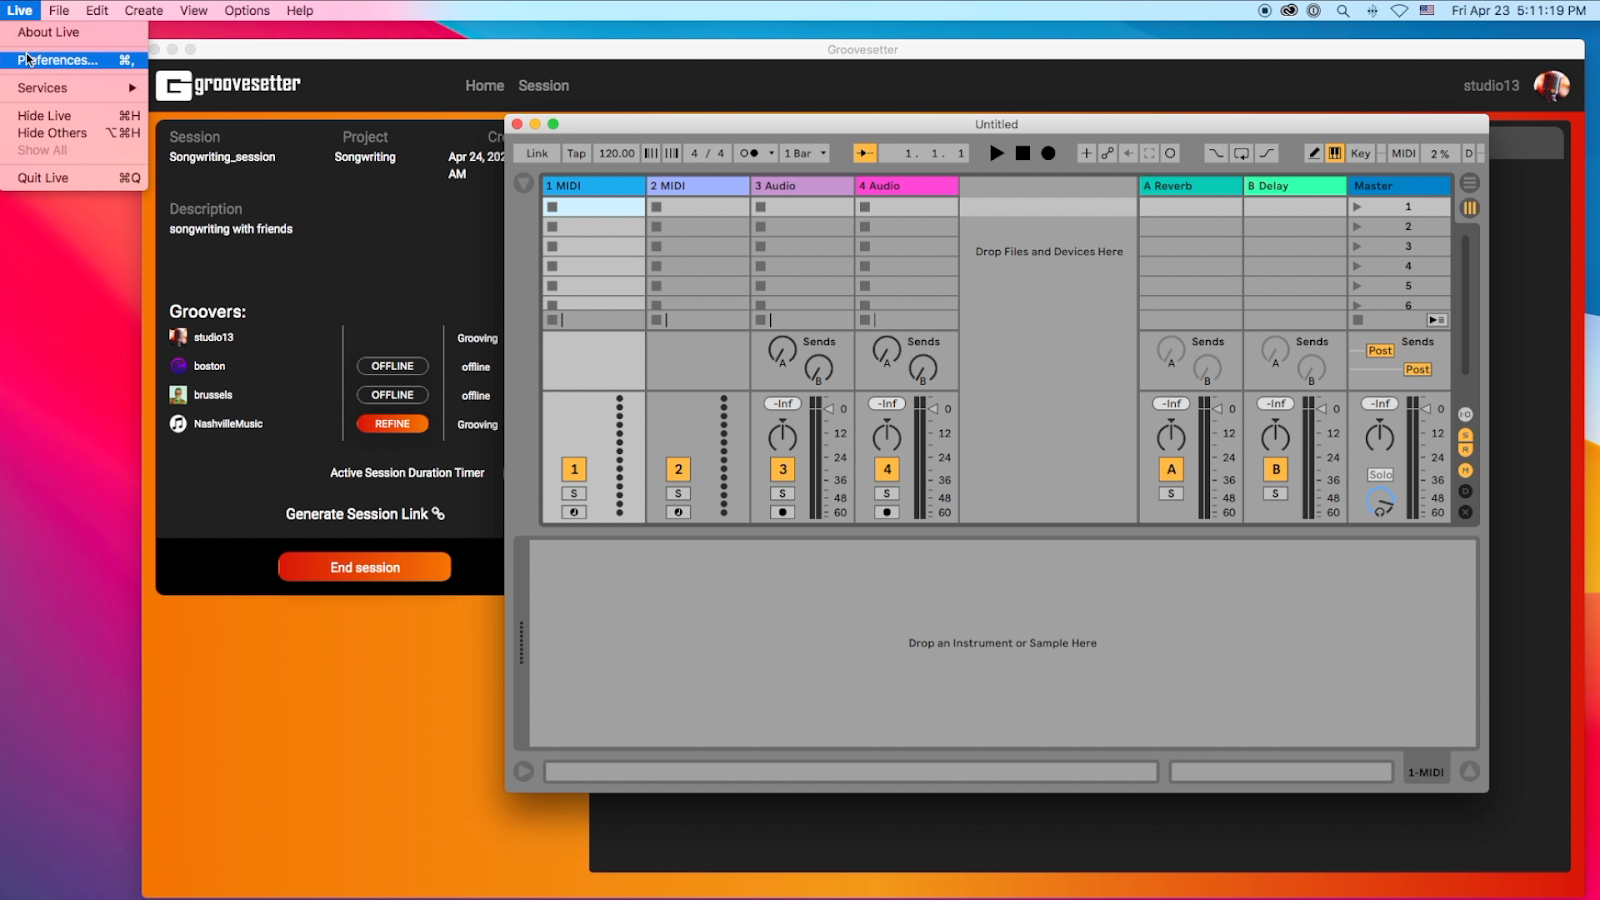
Task: Click track 1 MIDI first clip slot
Action: point(594,207)
